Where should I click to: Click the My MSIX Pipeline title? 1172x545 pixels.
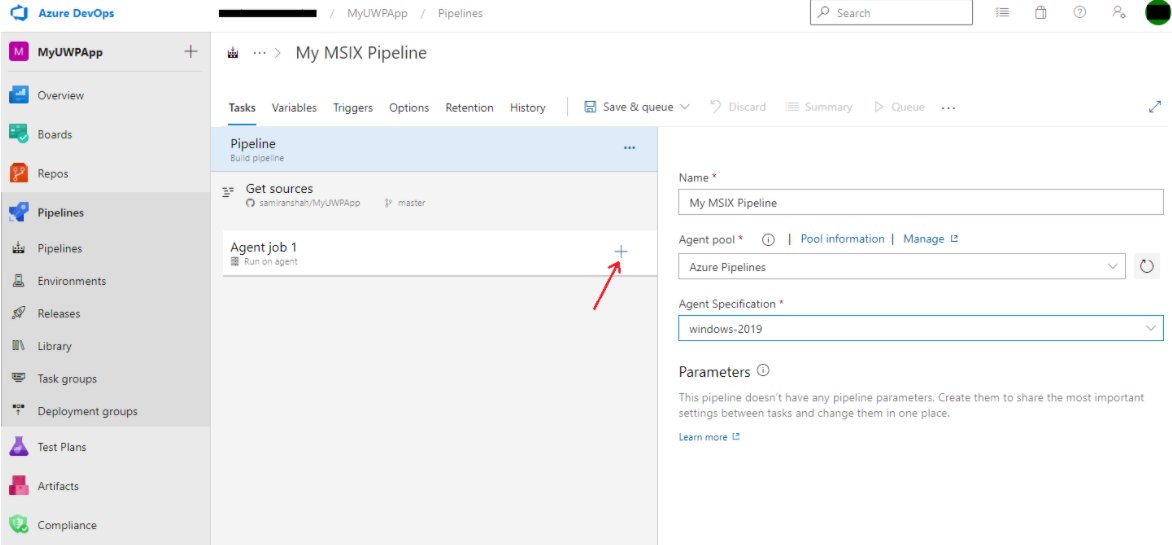pos(361,53)
